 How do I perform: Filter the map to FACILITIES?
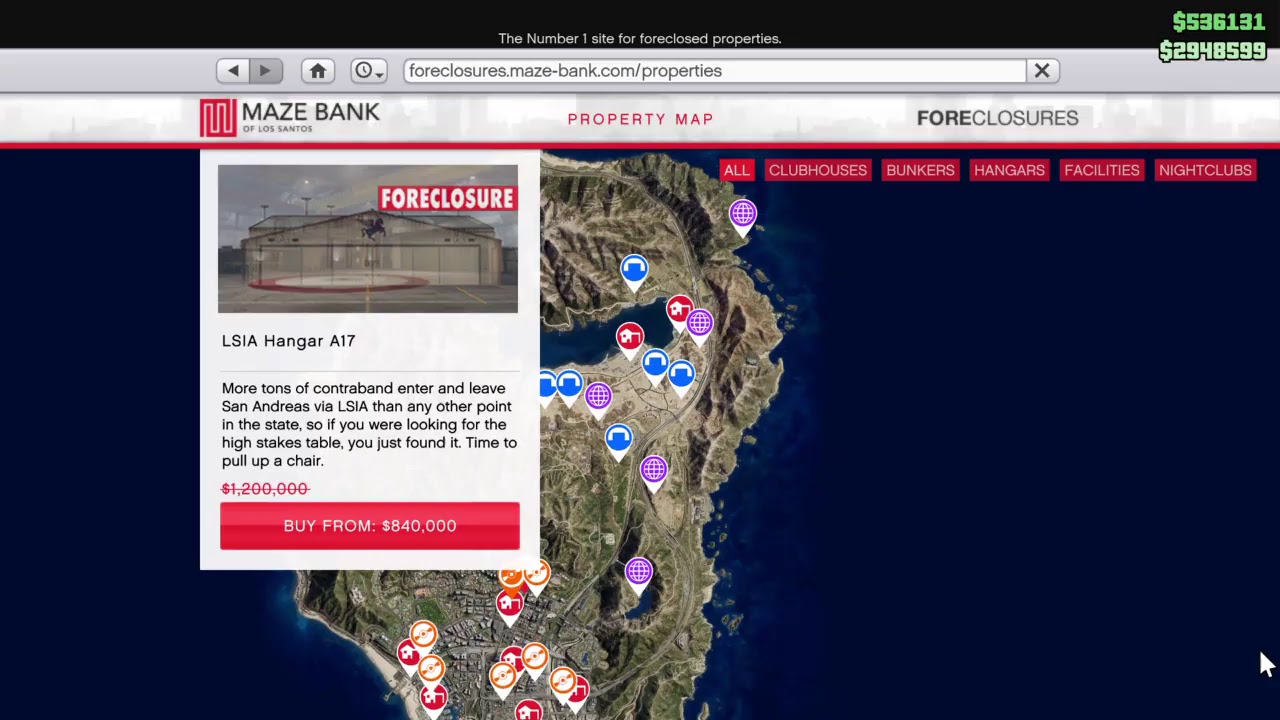point(1102,170)
